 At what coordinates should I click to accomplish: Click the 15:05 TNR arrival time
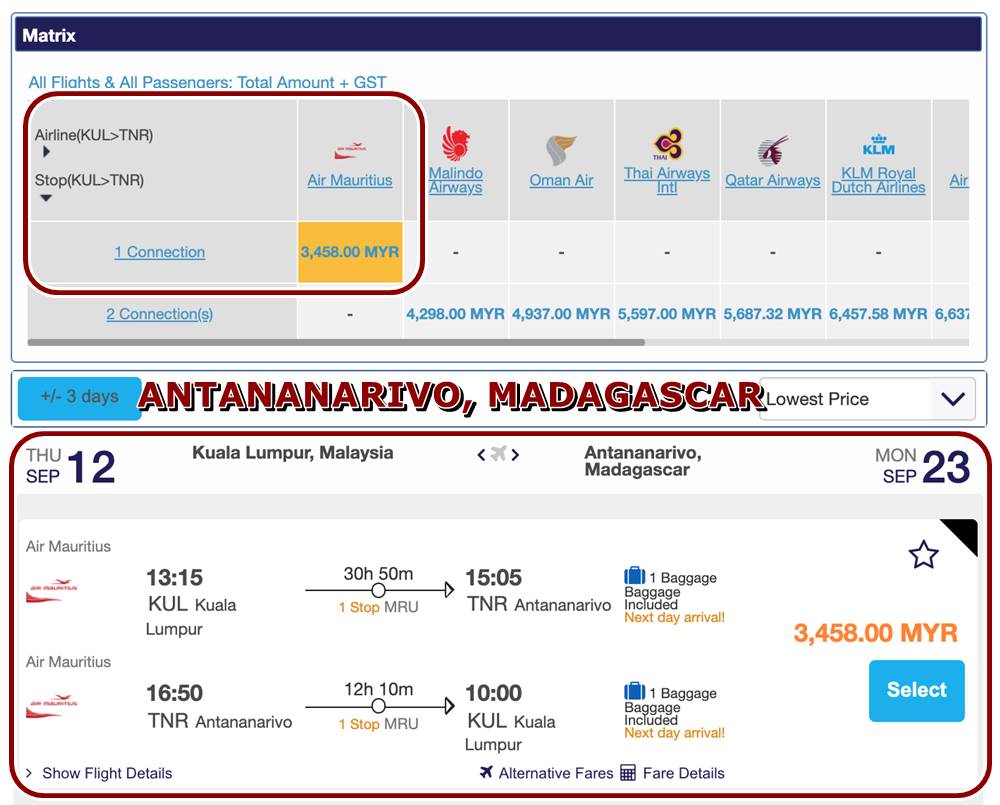[494, 578]
